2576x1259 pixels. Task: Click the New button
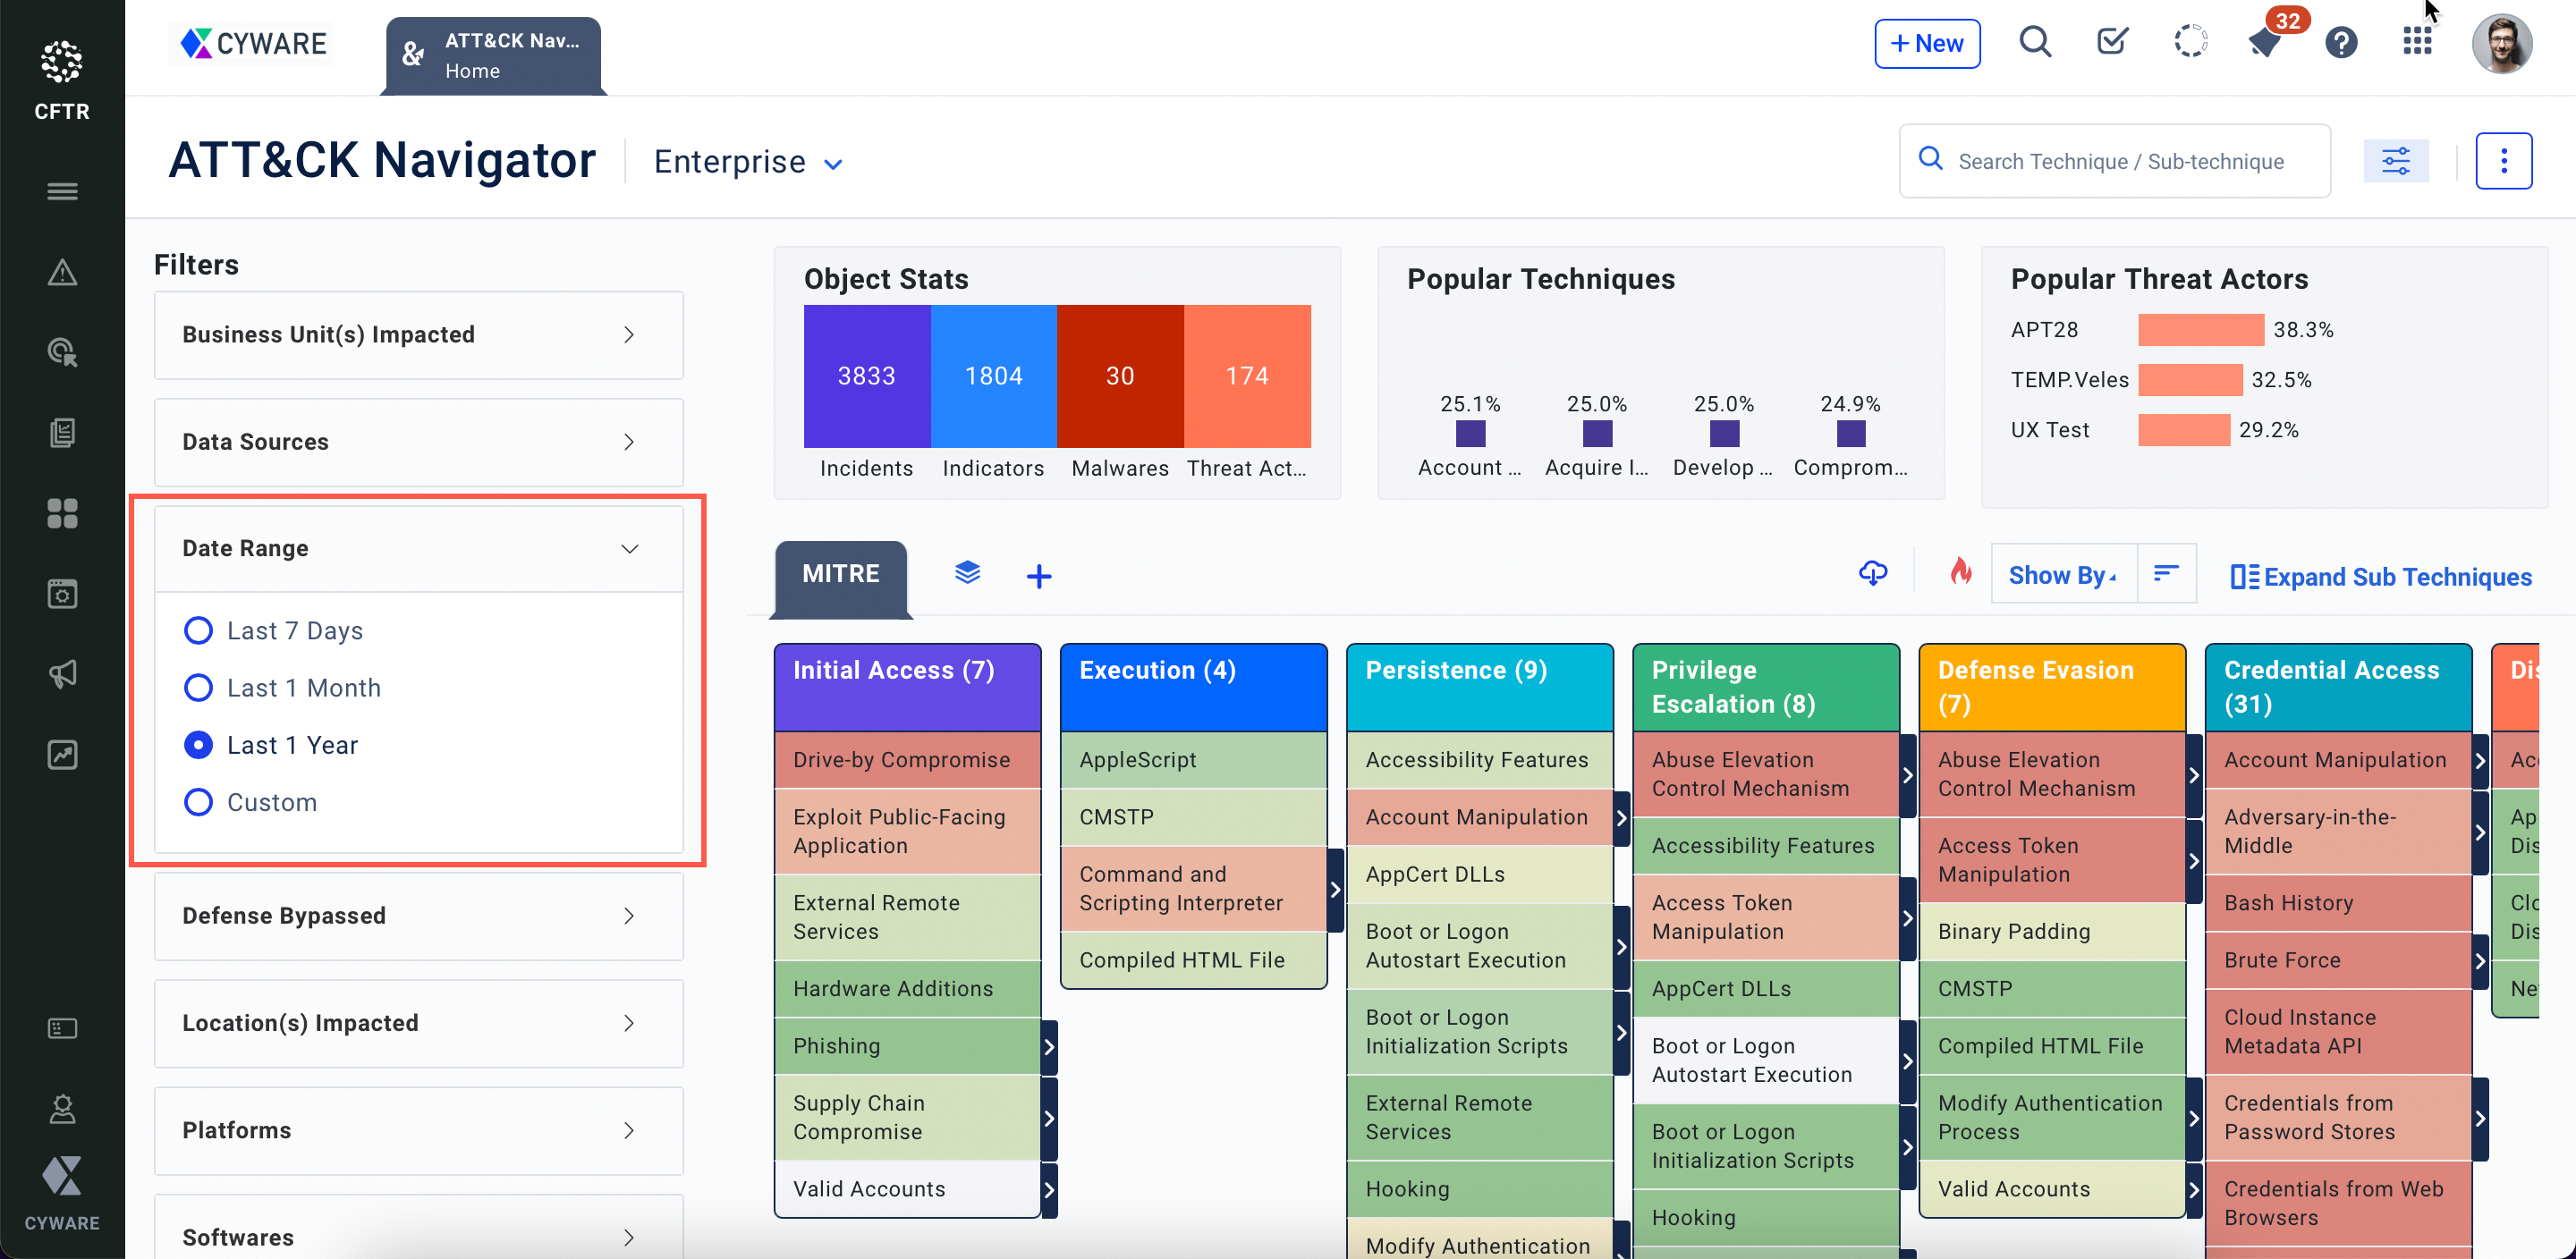tap(1926, 43)
